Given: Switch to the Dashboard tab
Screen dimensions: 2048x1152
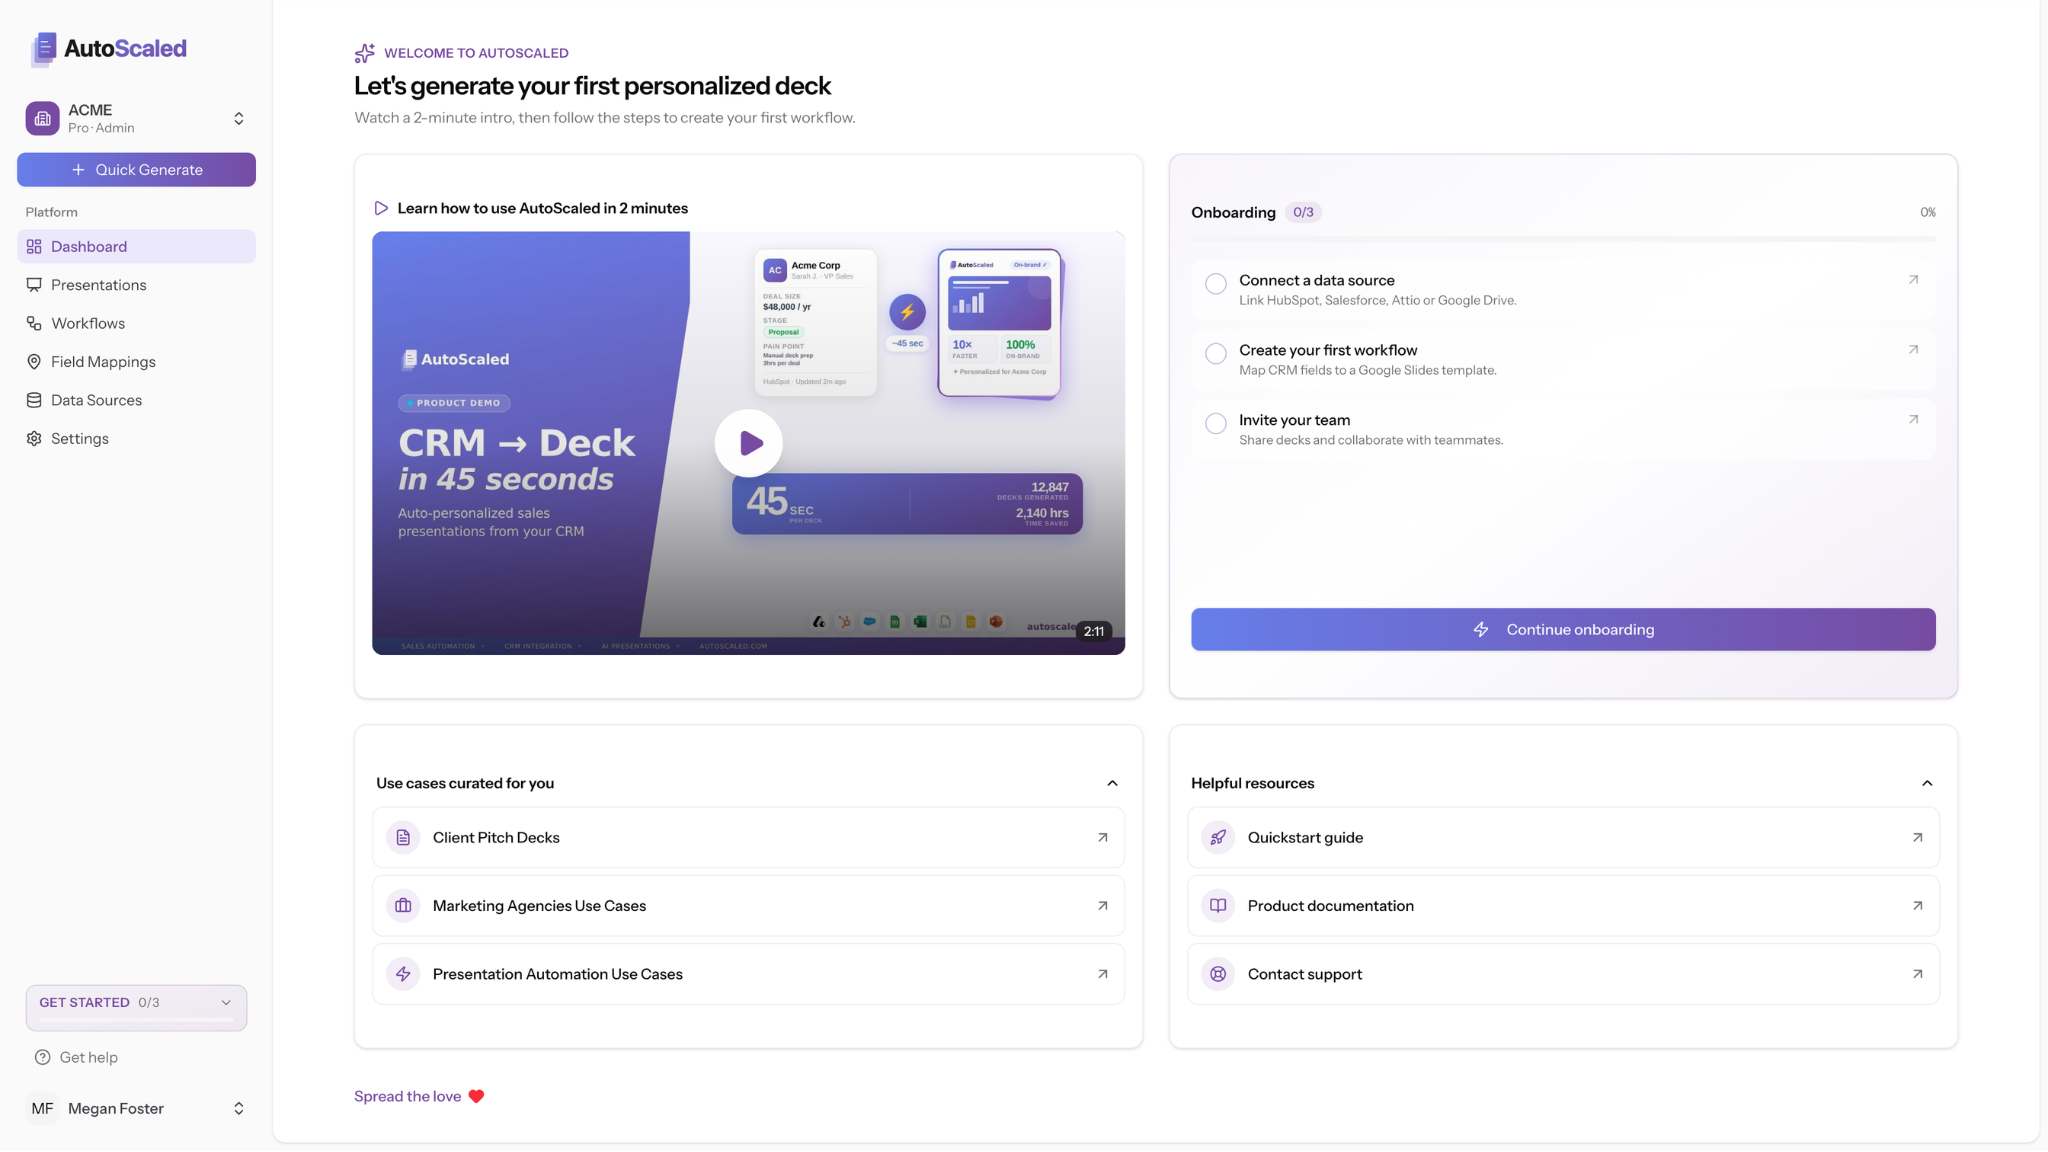Looking at the screenshot, I should point(88,246).
